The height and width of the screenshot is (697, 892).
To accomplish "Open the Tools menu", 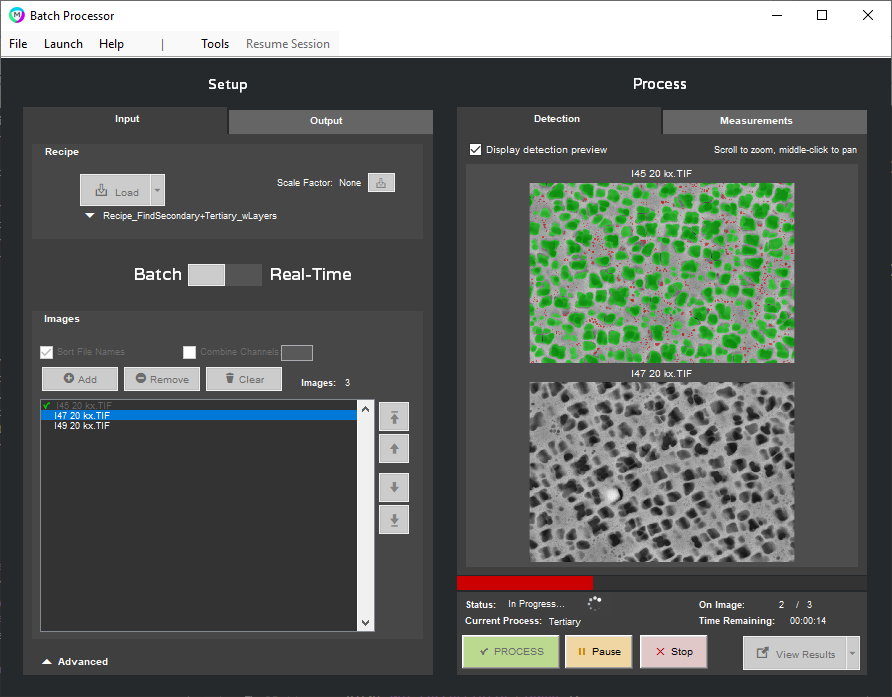I will (215, 44).
